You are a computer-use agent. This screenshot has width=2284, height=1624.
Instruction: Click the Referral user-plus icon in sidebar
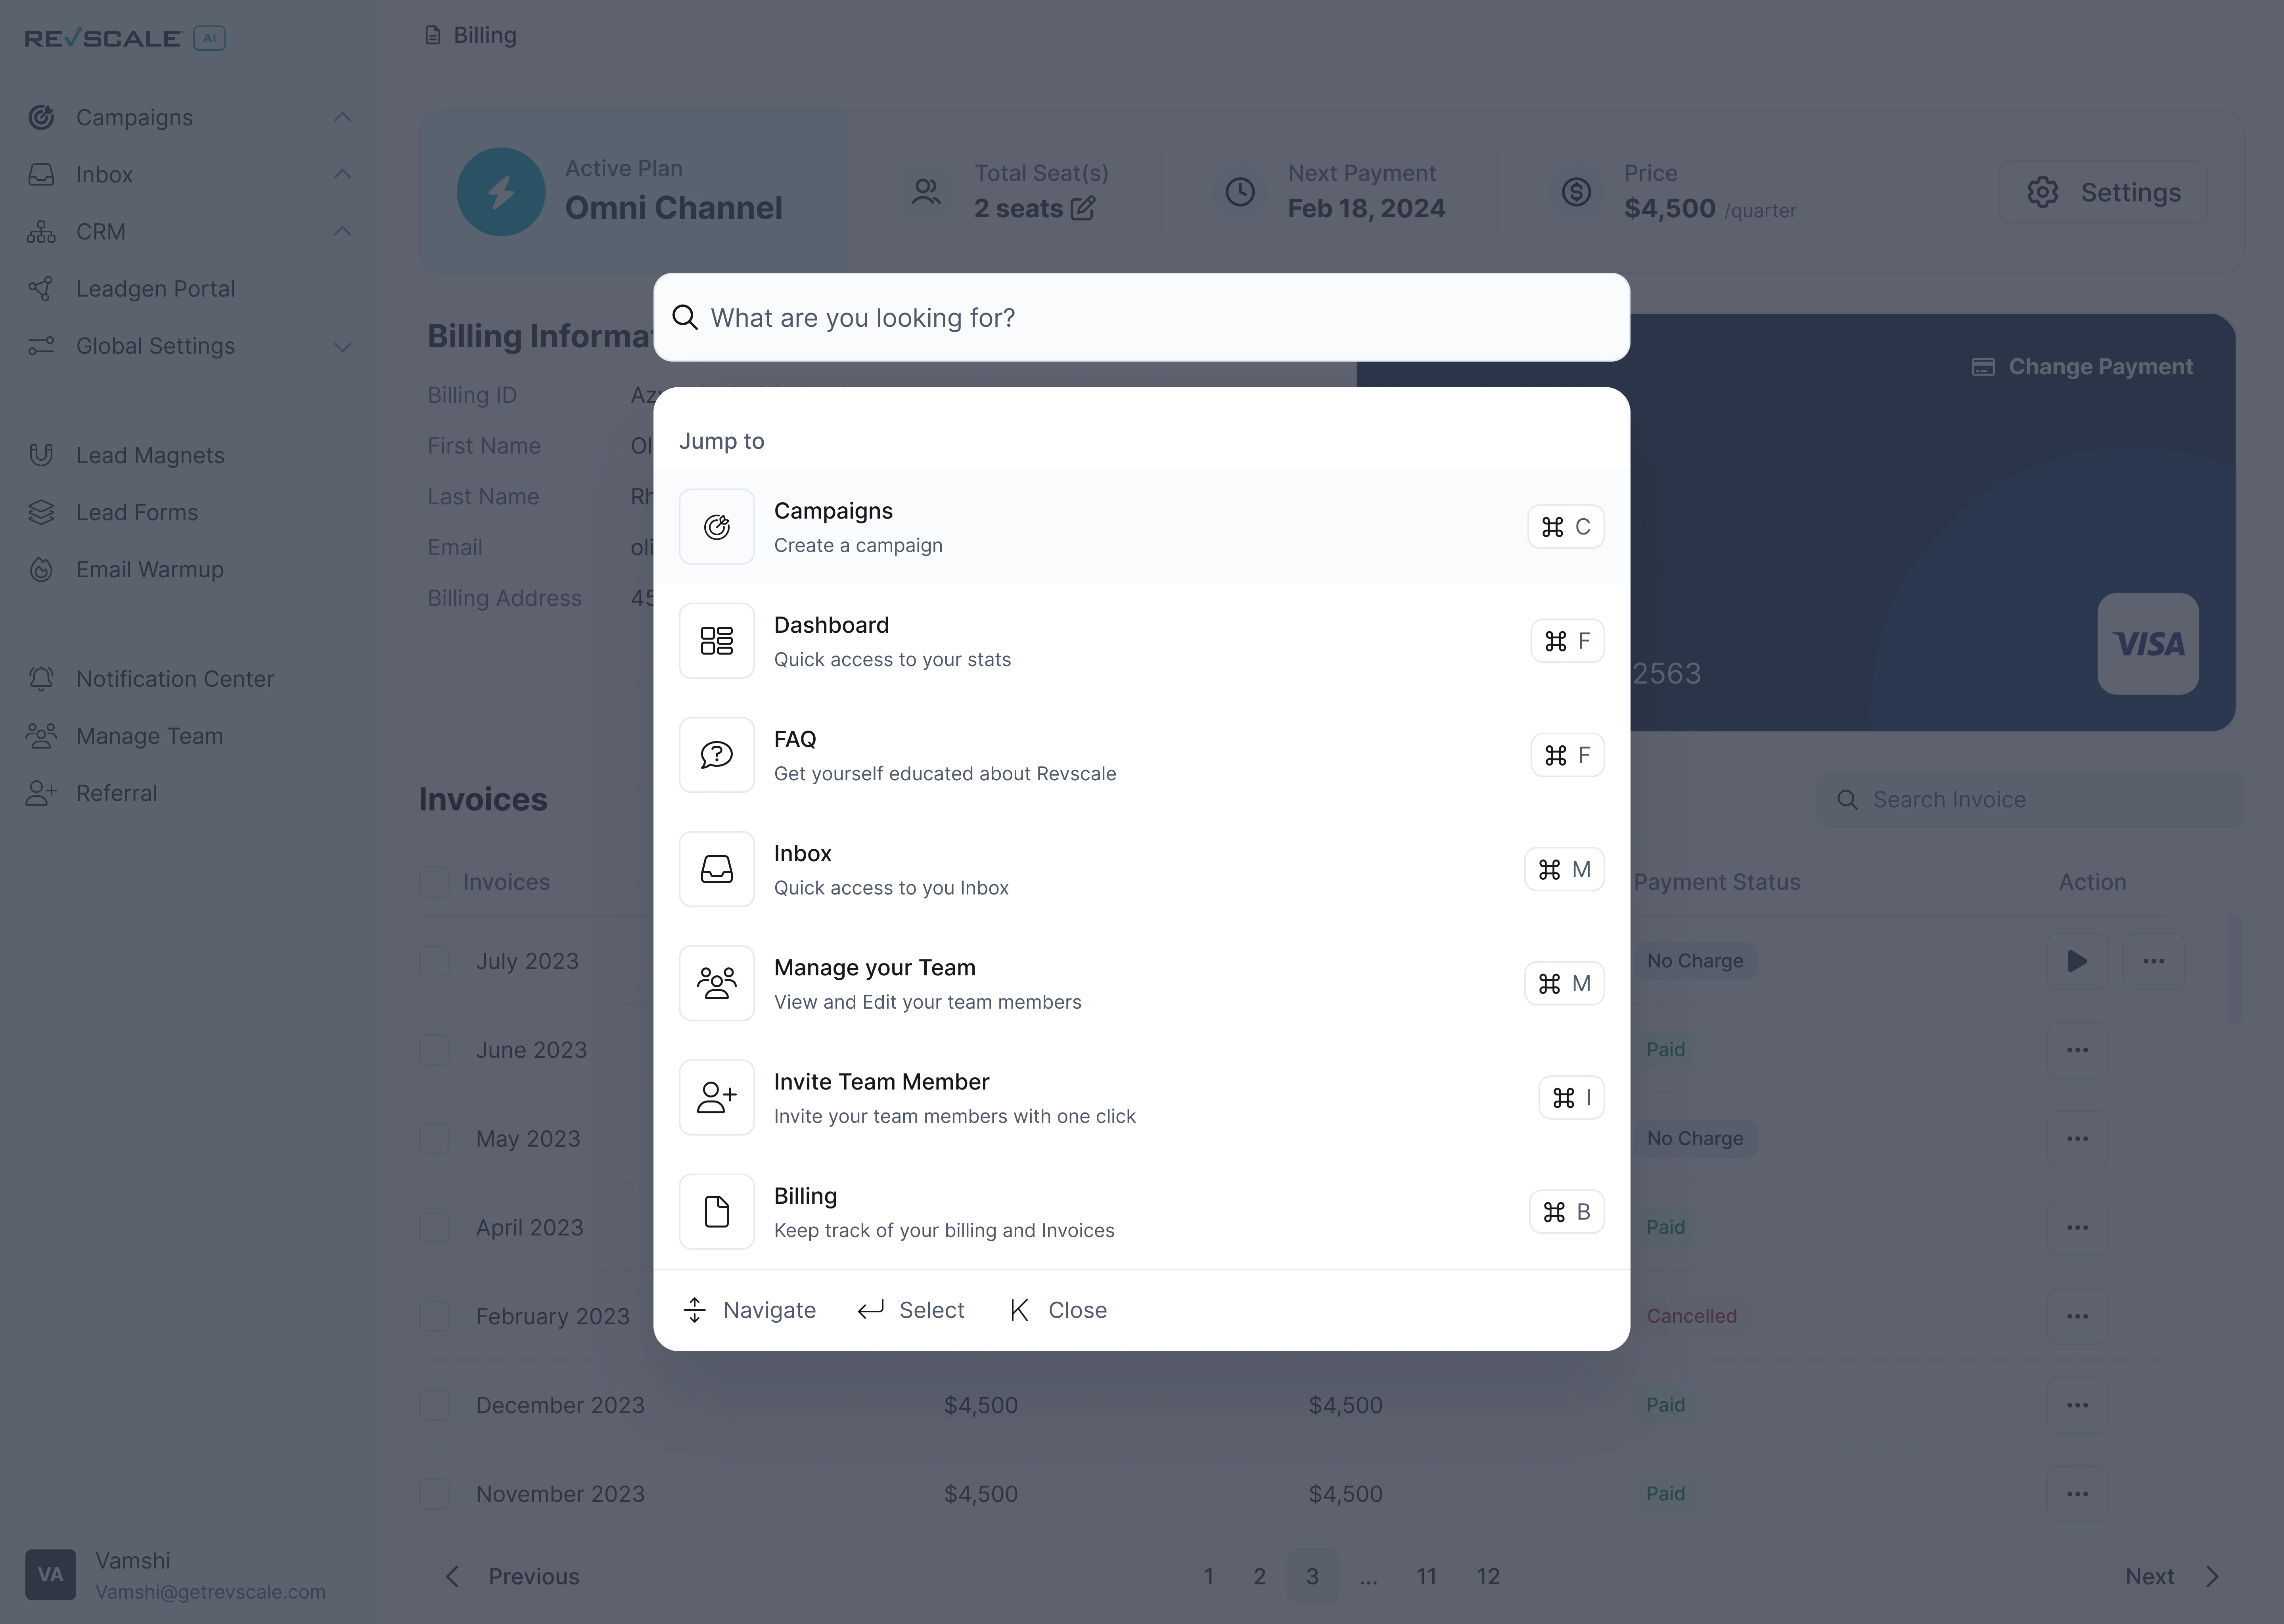tap(41, 793)
